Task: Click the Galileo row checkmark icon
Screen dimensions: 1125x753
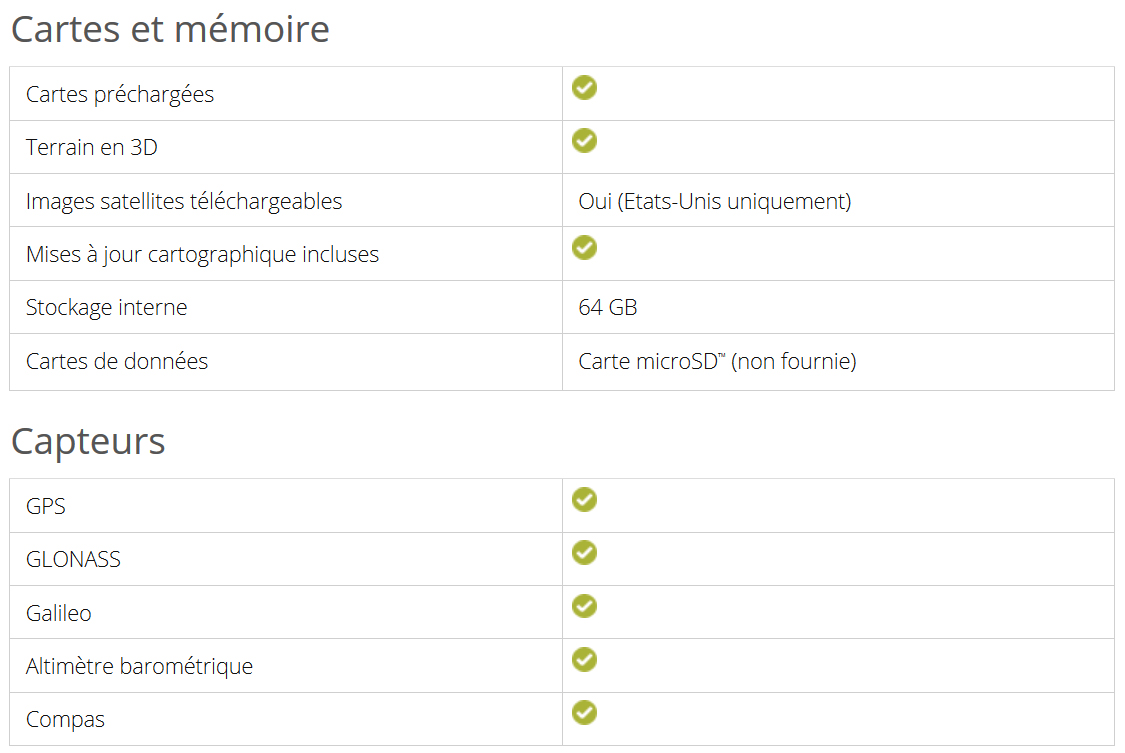Action: click(x=584, y=606)
